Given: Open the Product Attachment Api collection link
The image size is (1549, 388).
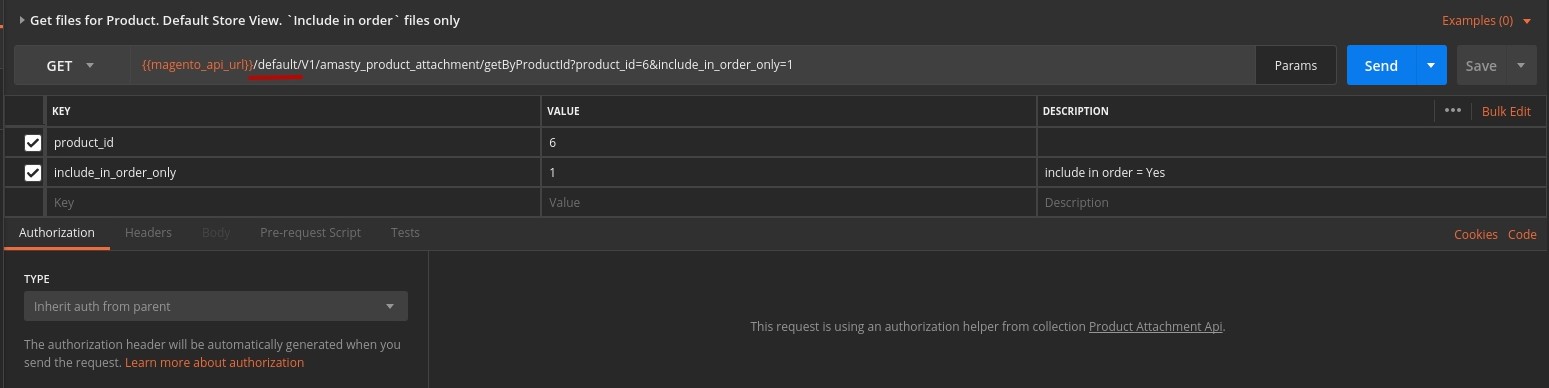Looking at the screenshot, I should coord(1155,326).
